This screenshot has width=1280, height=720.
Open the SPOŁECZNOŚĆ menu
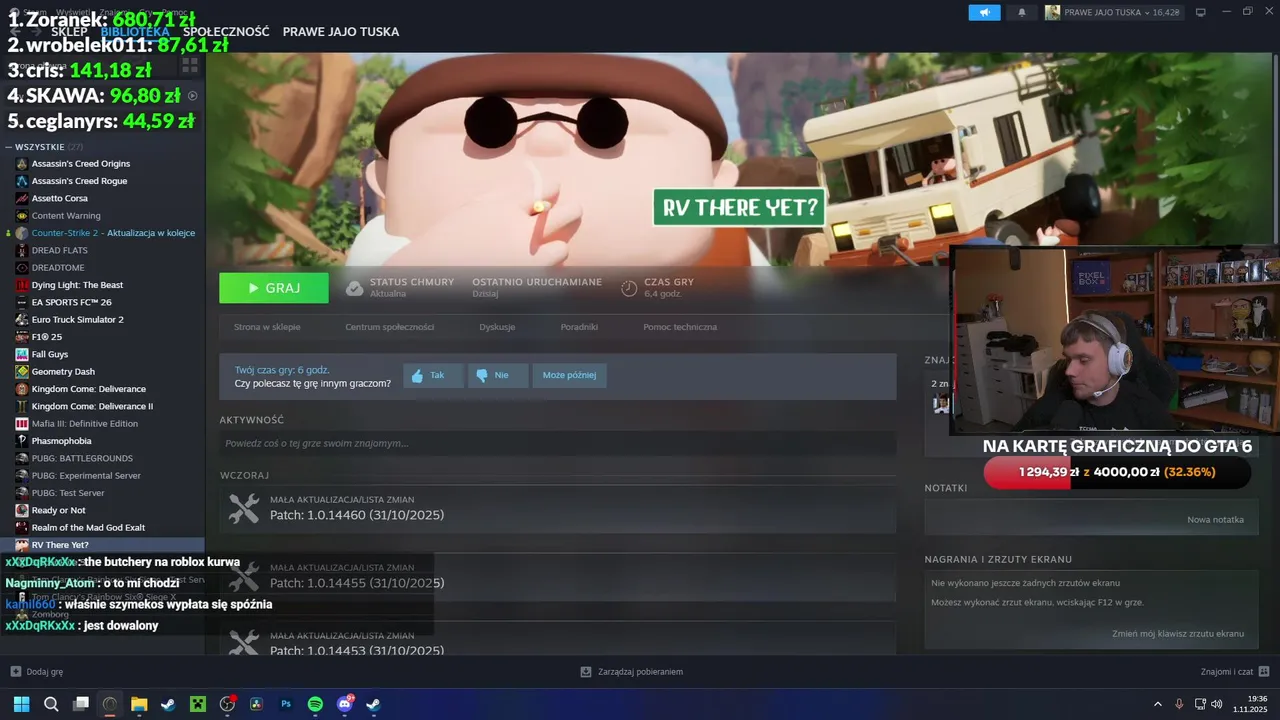point(226,32)
